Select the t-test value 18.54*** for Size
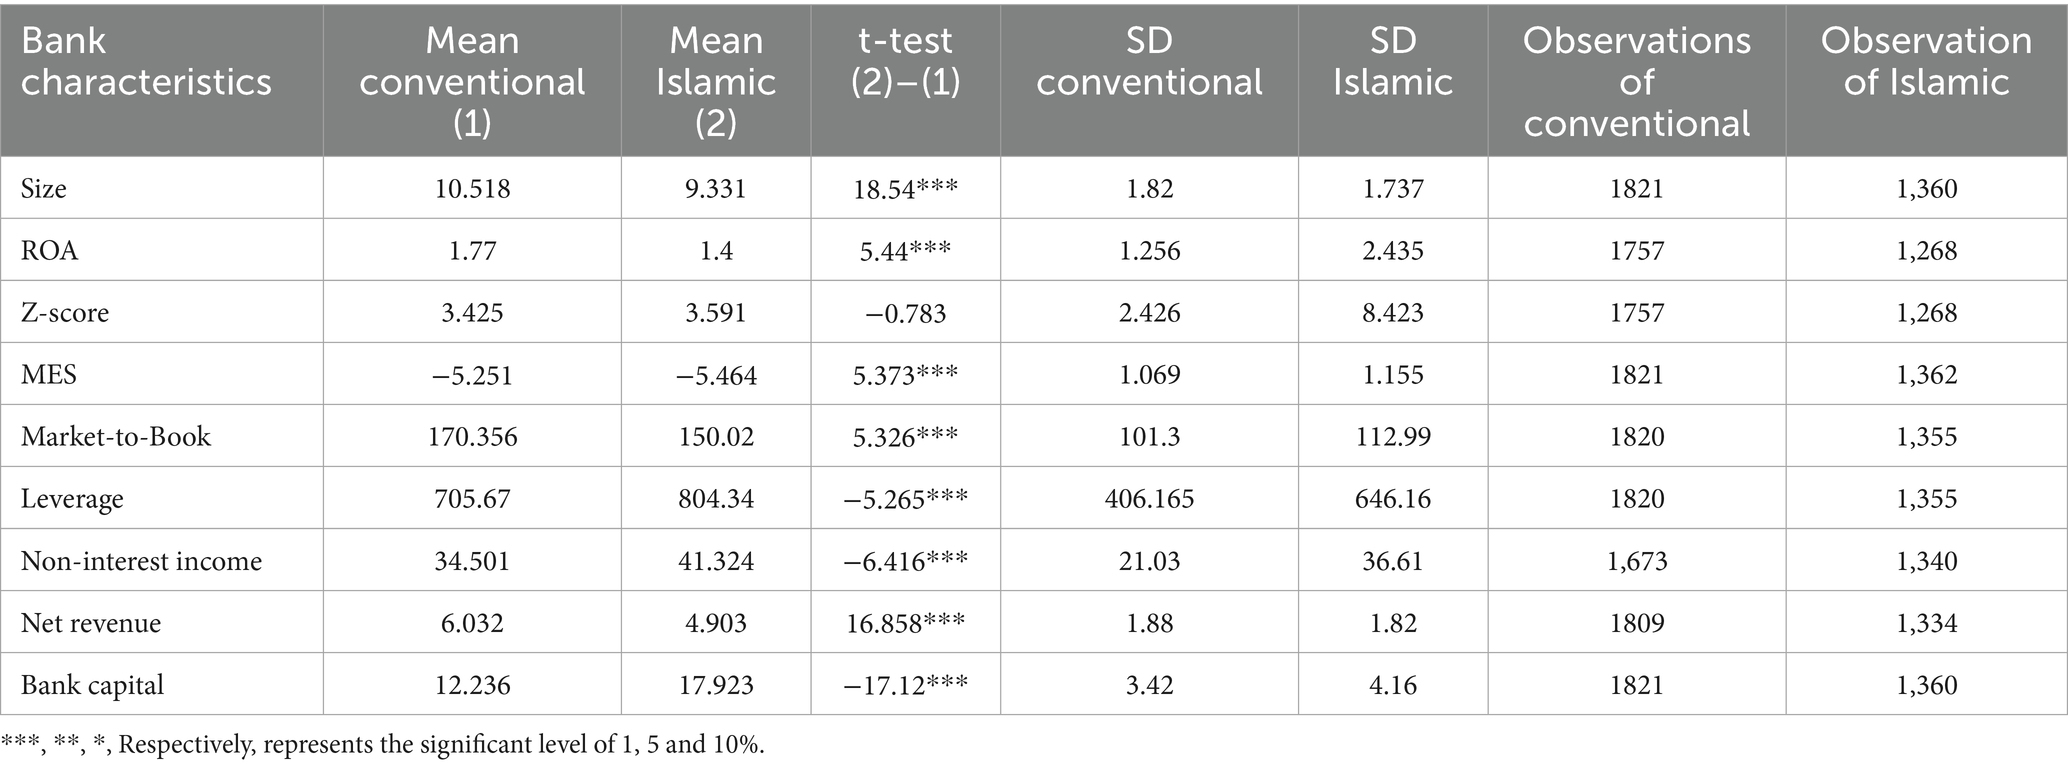Image resolution: width=2068 pixels, height=769 pixels. tap(905, 188)
